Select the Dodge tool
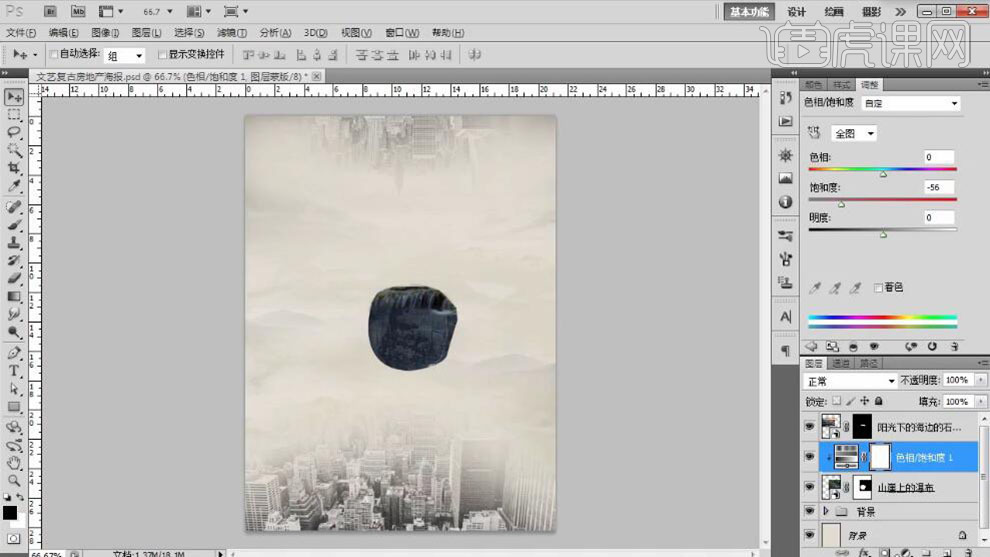The width and height of the screenshot is (990, 557). tap(14, 332)
